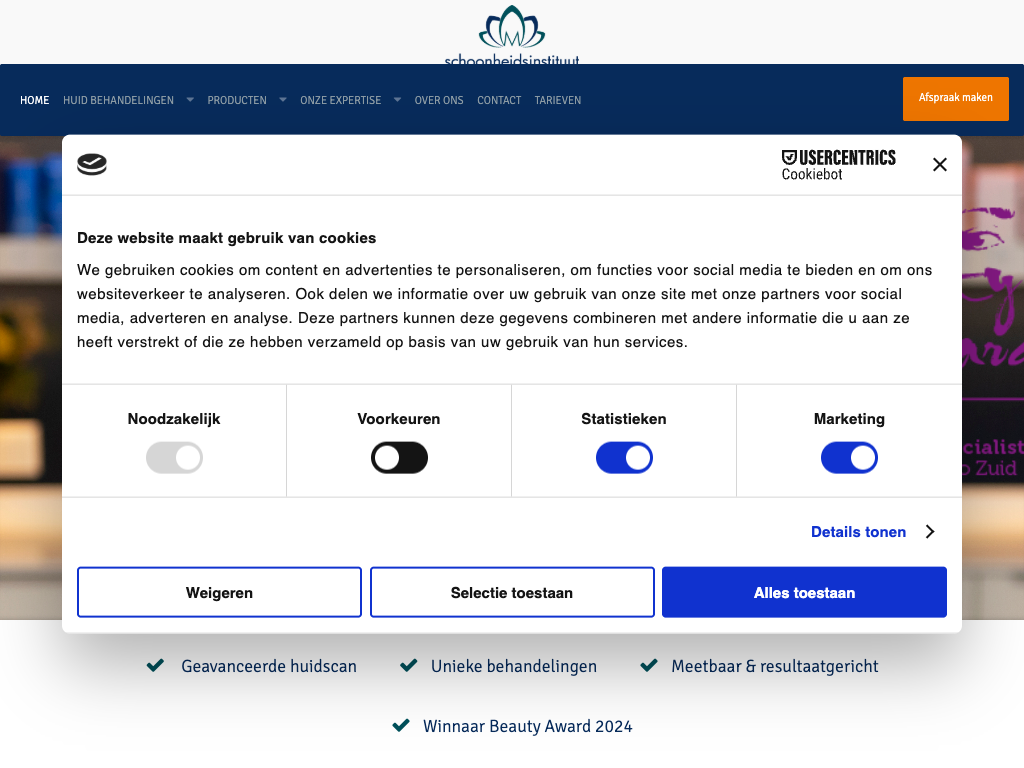View the Tarieven page

[558, 100]
